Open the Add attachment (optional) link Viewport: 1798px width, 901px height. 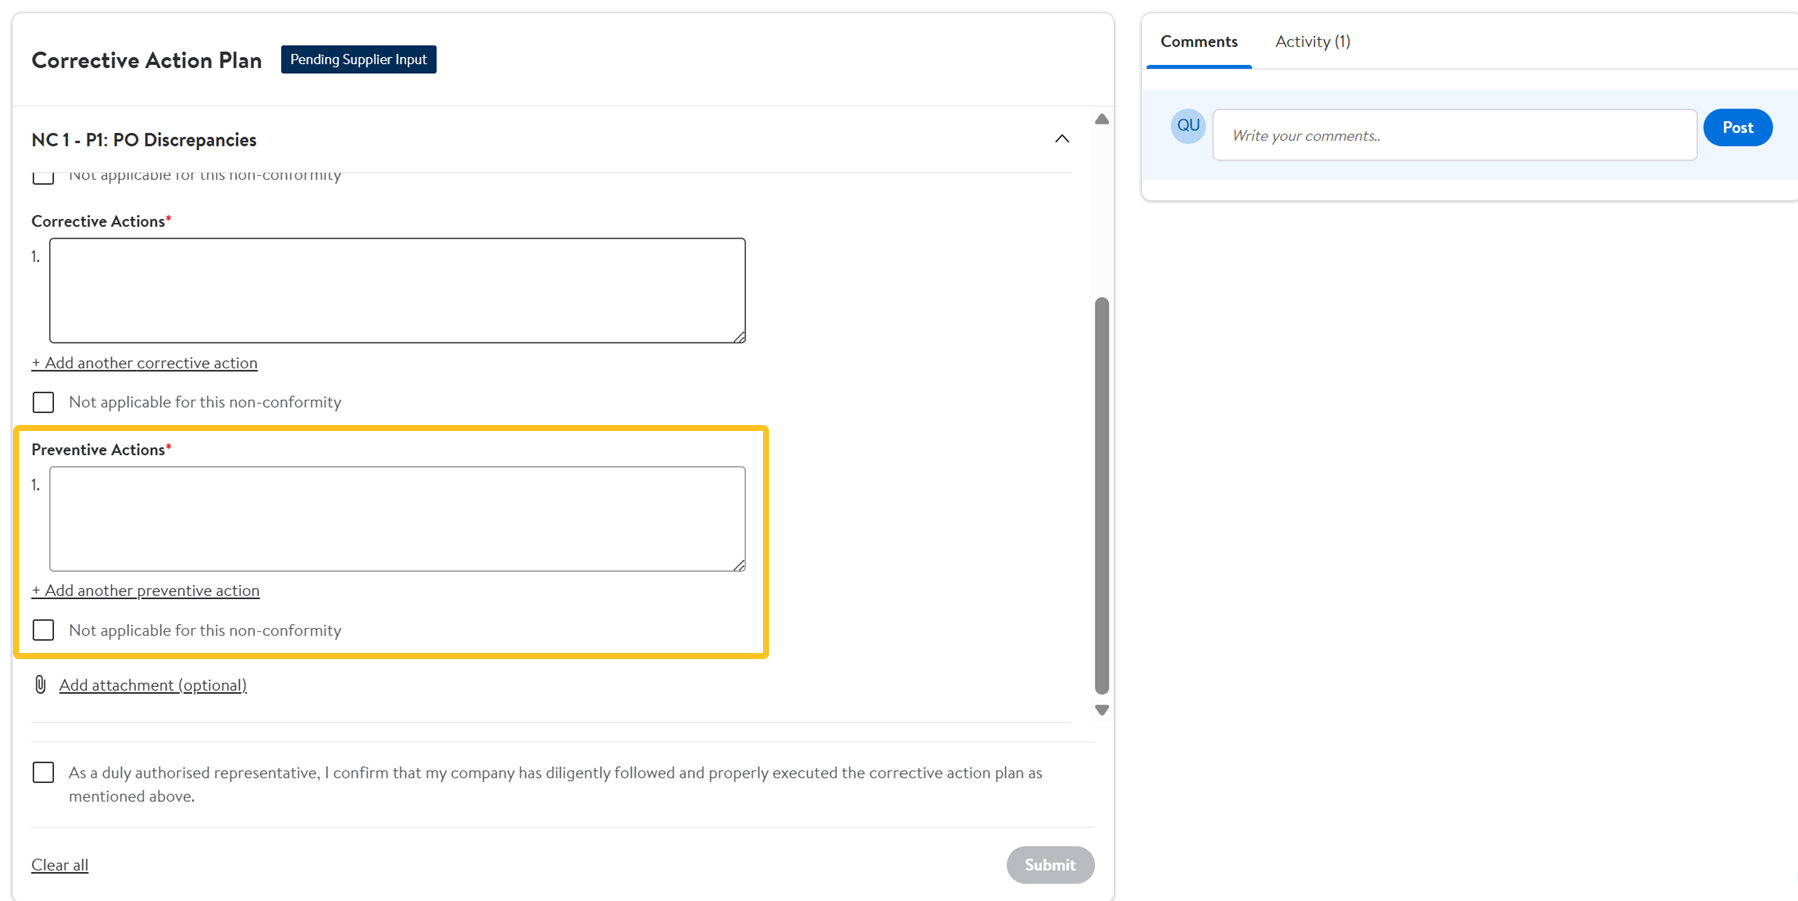coord(153,685)
